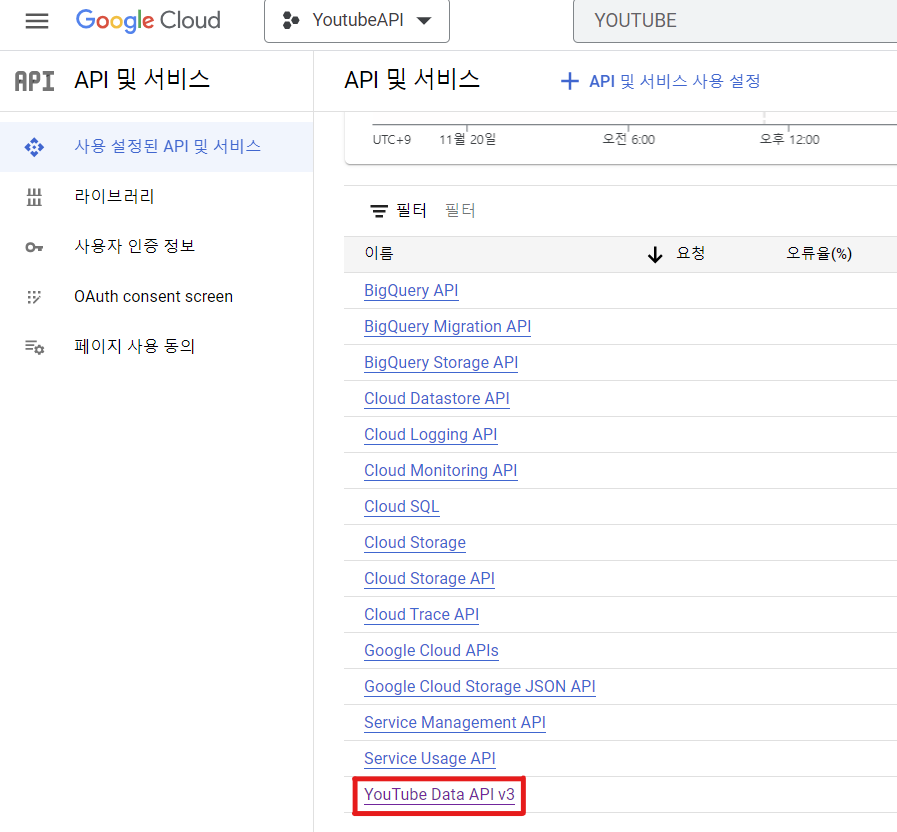The image size is (897, 832).
Task: Click the down arrow sort icon by 요청
Action: [655, 254]
